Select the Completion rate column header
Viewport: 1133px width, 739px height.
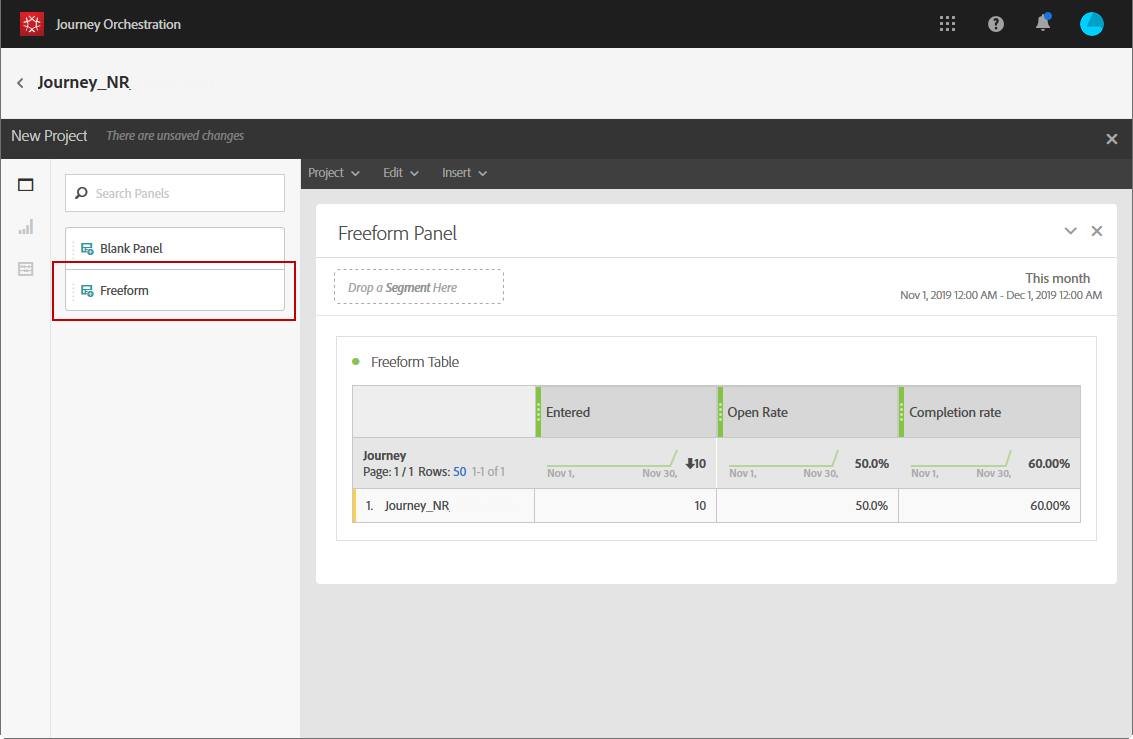pyautogui.click(x=990, y=412)
